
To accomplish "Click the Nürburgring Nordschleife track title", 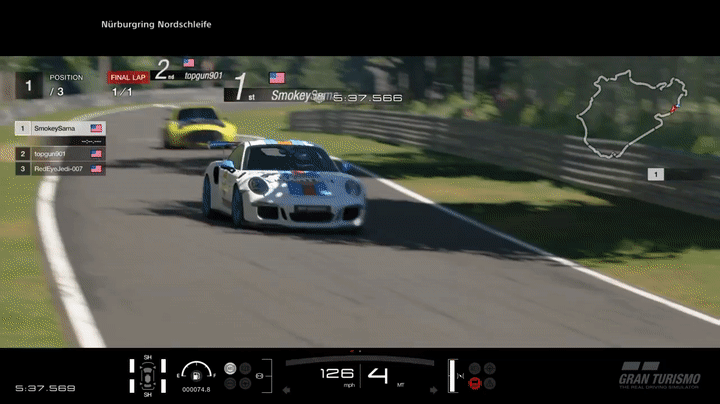I will point(156,24).
